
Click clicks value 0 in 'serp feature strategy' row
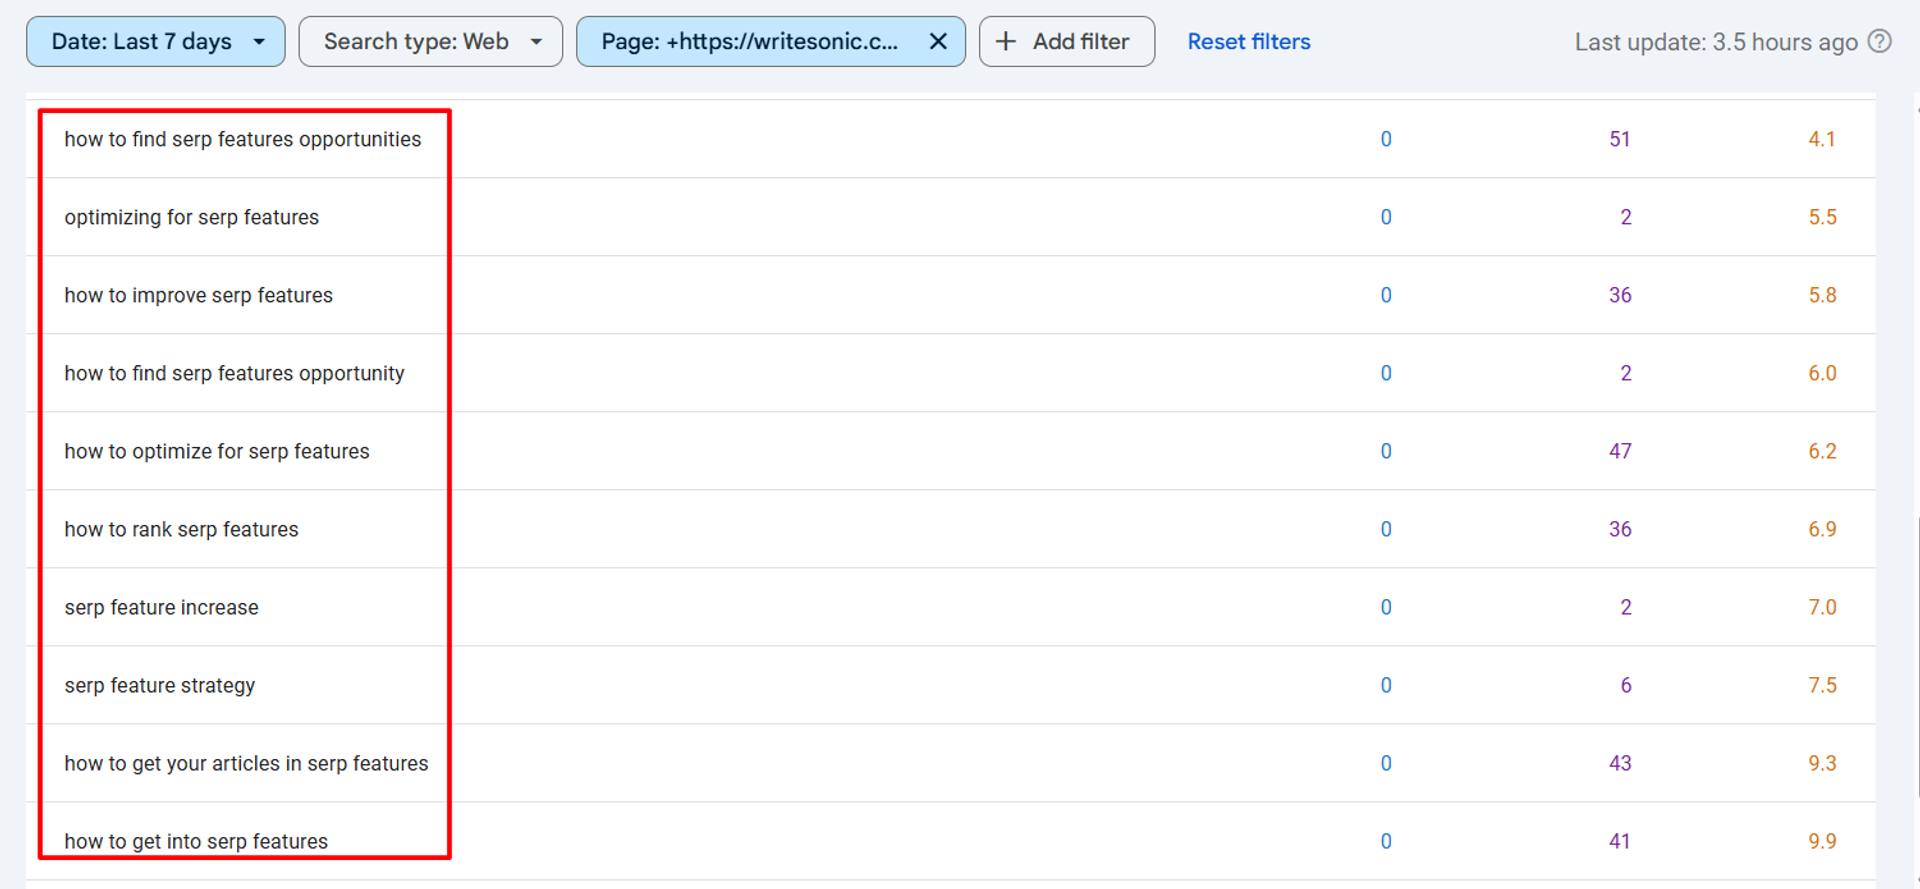[x=1386, y=685]
